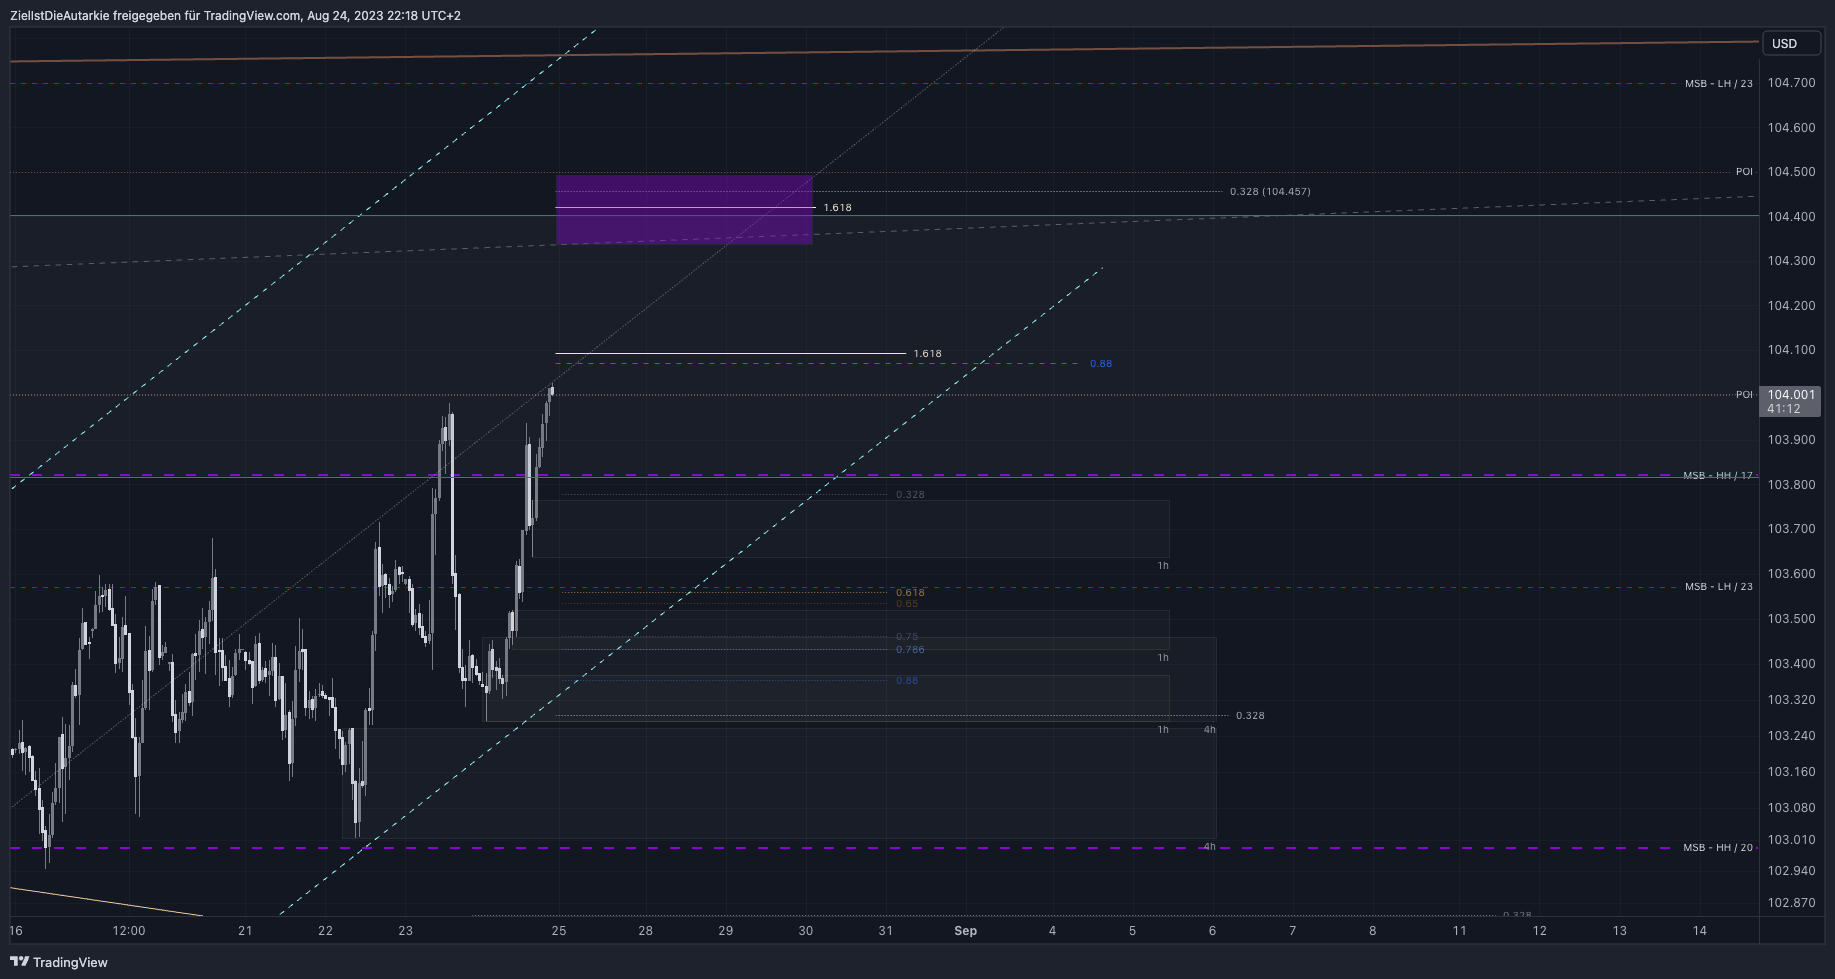Click the 12:00 label on the time axis
The image size is (1835, 979).
(129, 931)
